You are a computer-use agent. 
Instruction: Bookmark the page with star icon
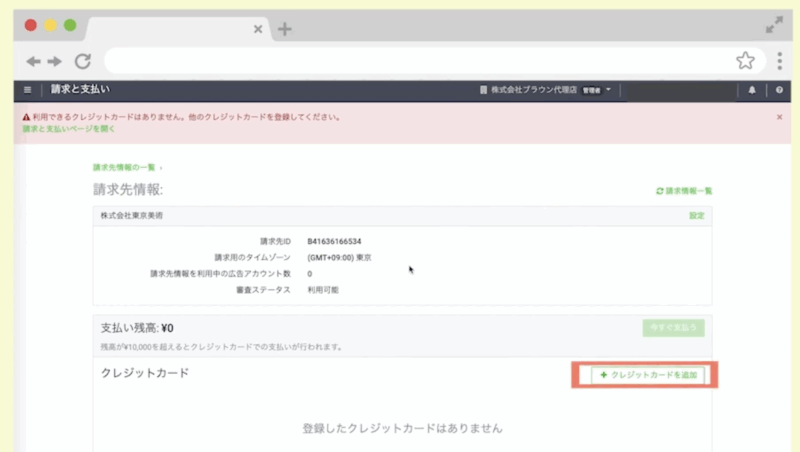pyautogui.click(x=745, y=61)
